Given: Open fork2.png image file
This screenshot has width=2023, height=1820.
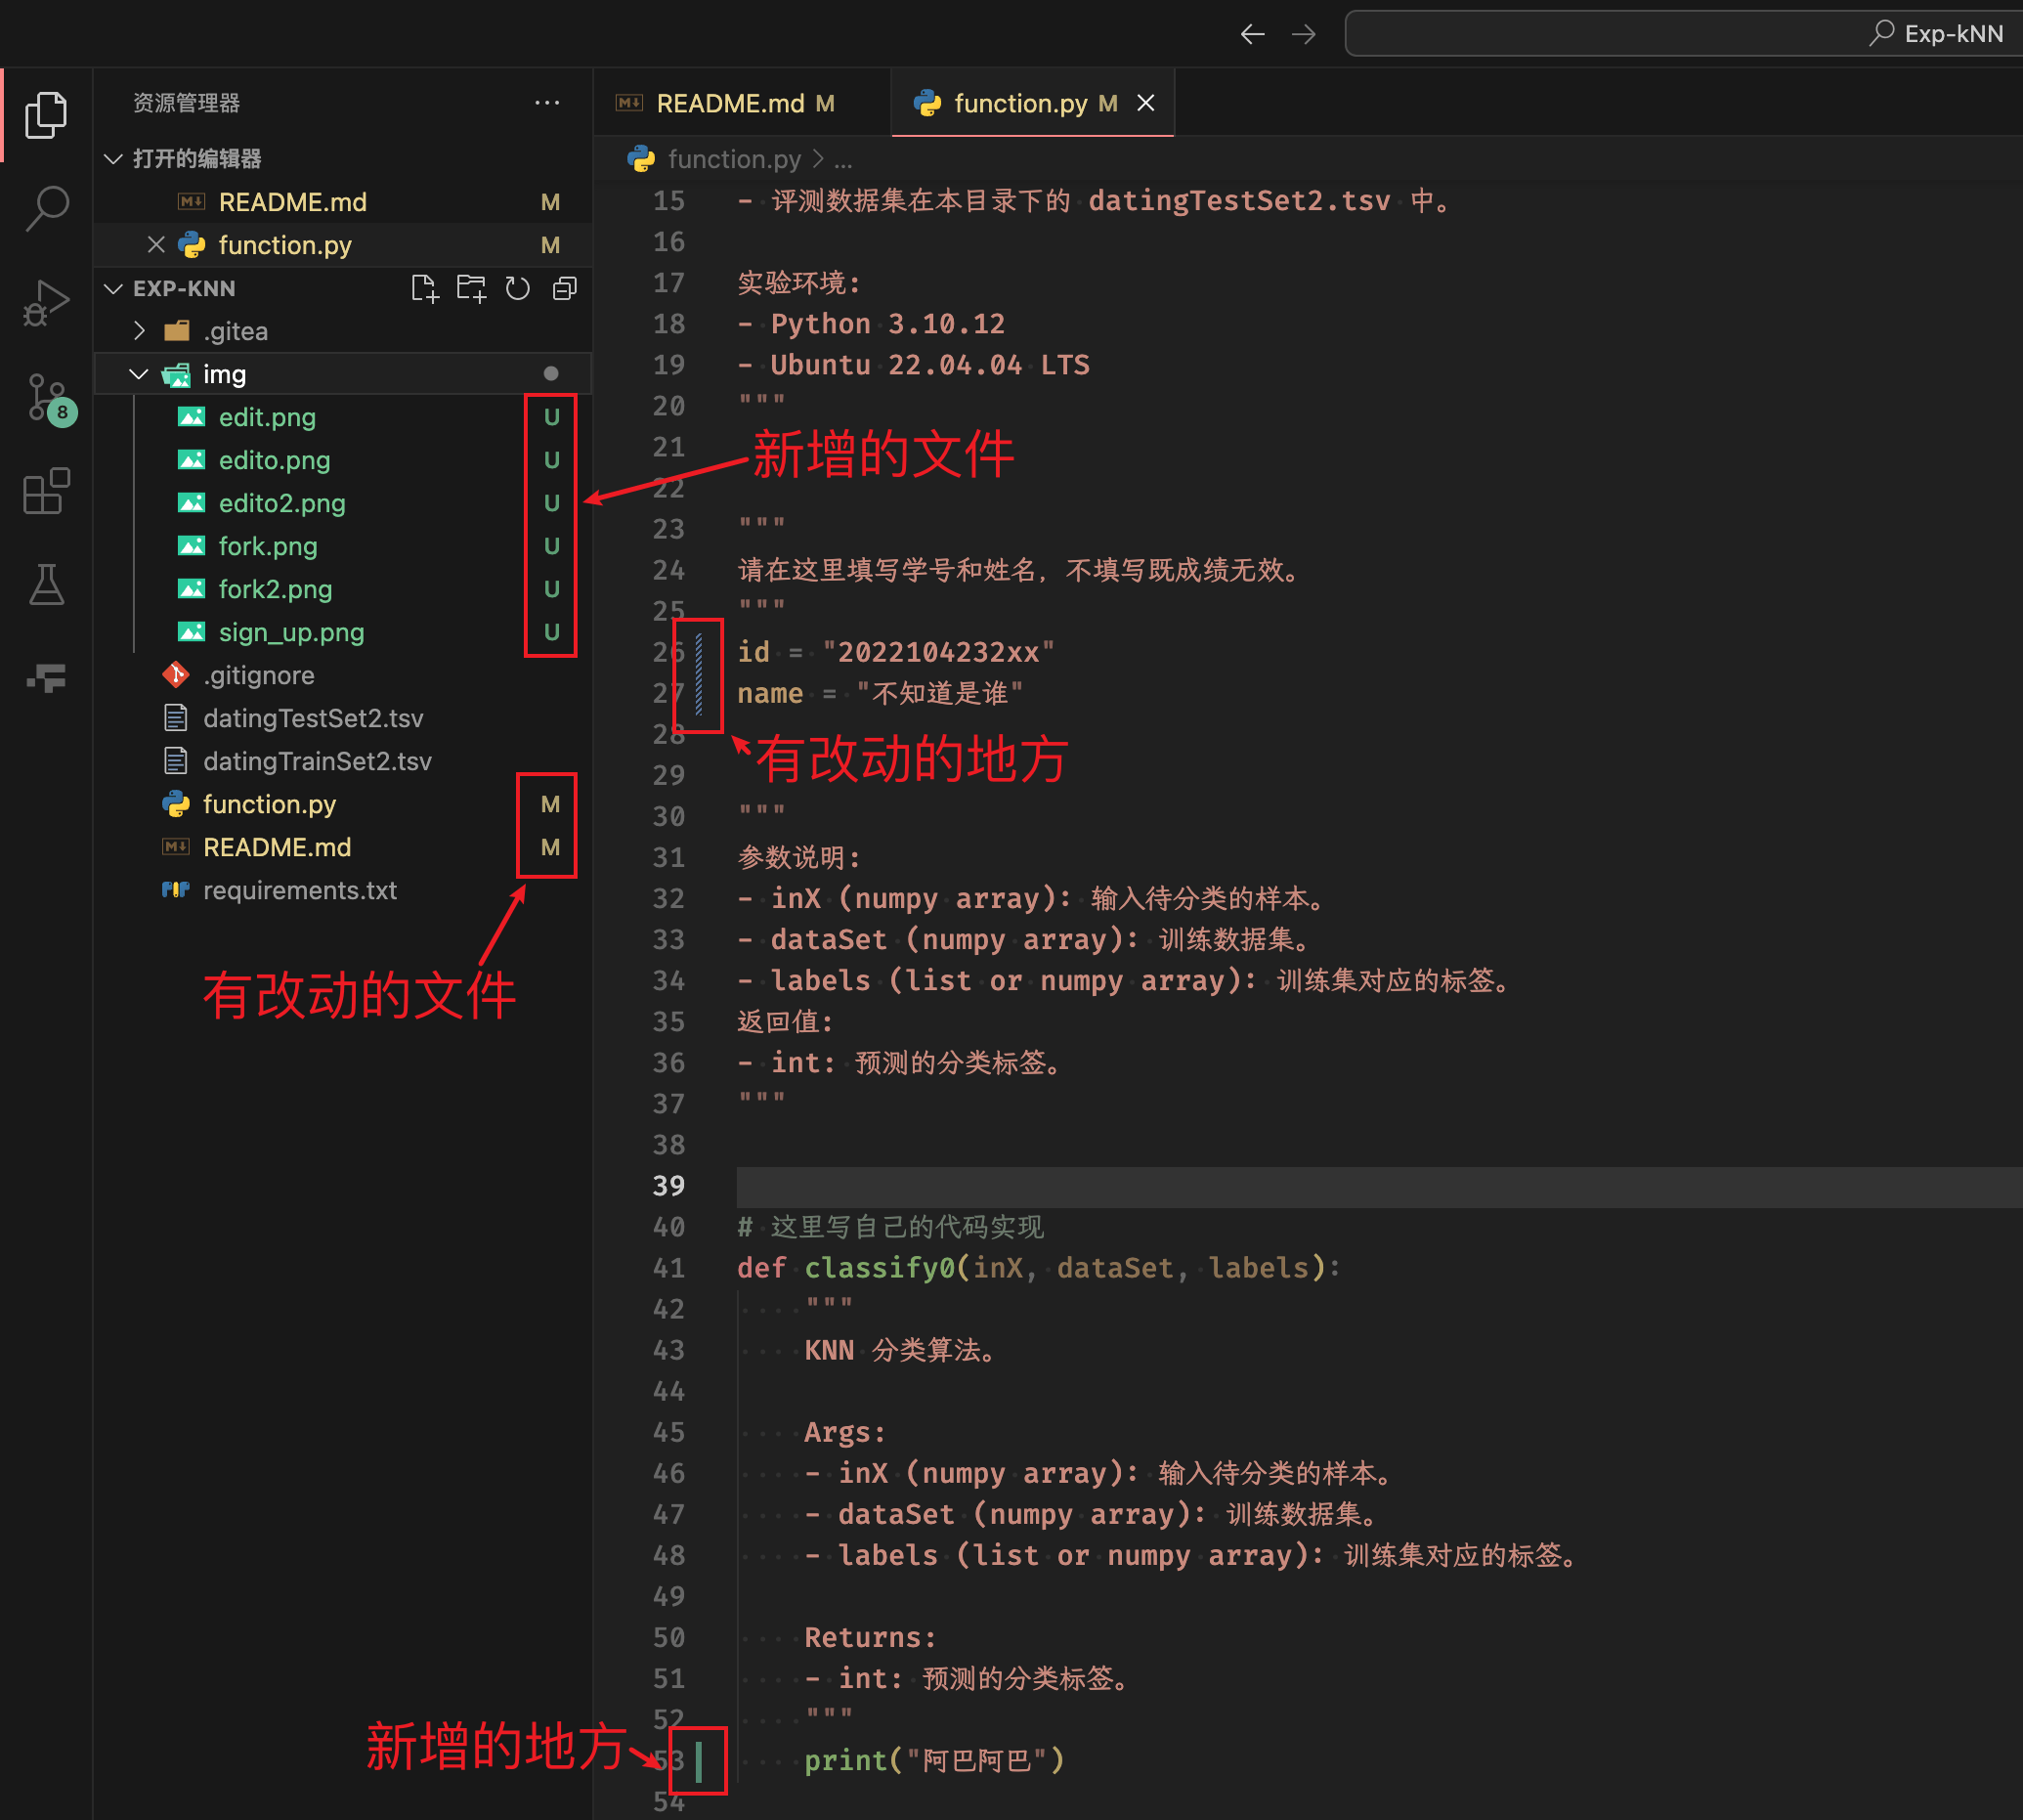Looking at the screenshot, I should coord(343,589).
